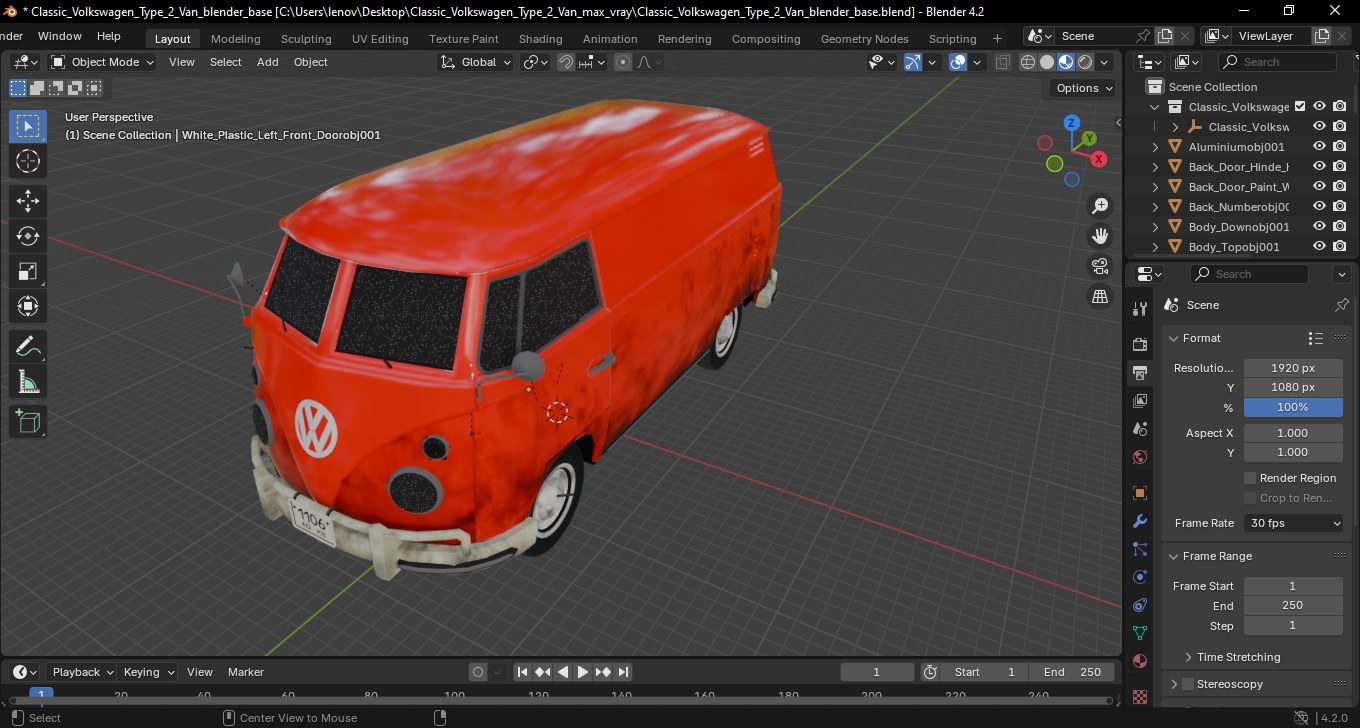Screen dimensions: 1360x728
Task: Pick the Measure tool
Action: tap(28, 382)
